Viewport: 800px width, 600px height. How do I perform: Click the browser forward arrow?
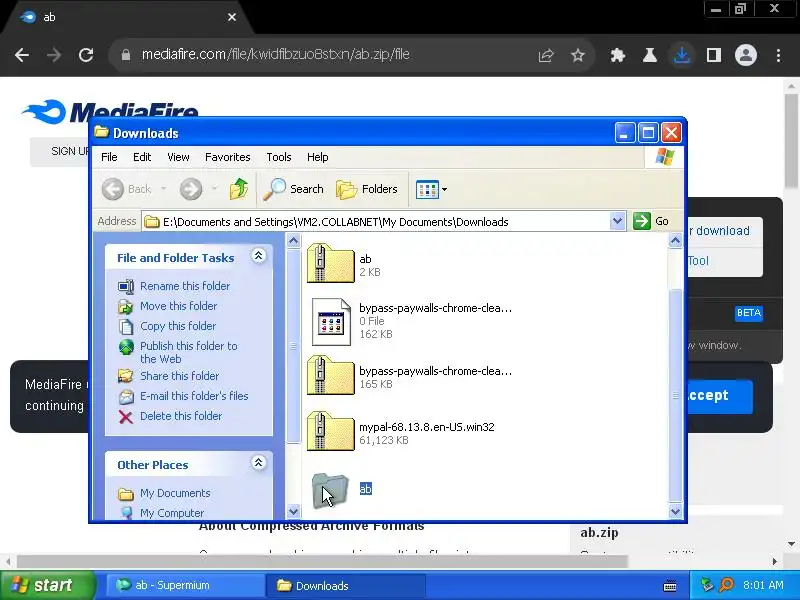[54, 55]
